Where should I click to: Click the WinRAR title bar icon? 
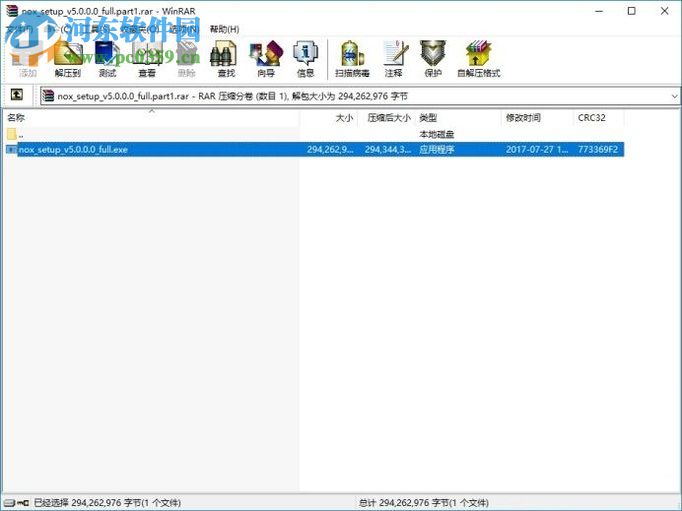pyautogui.click(x=12, y=11)
